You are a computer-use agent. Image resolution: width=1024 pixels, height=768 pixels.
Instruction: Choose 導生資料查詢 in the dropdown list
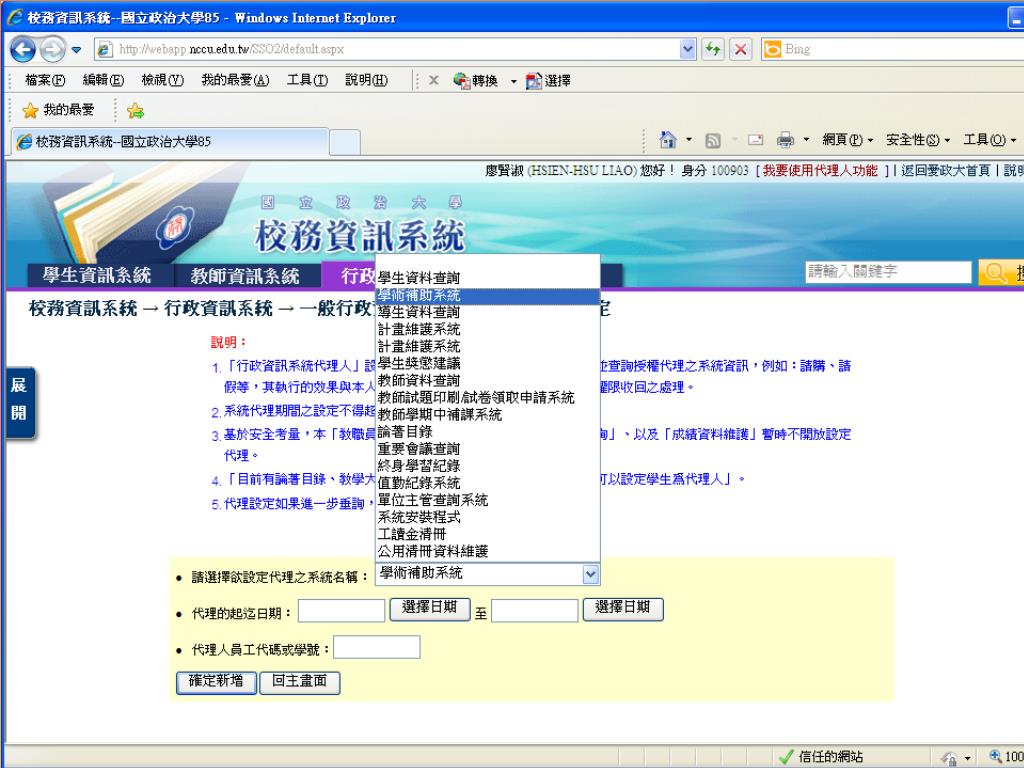487,312
